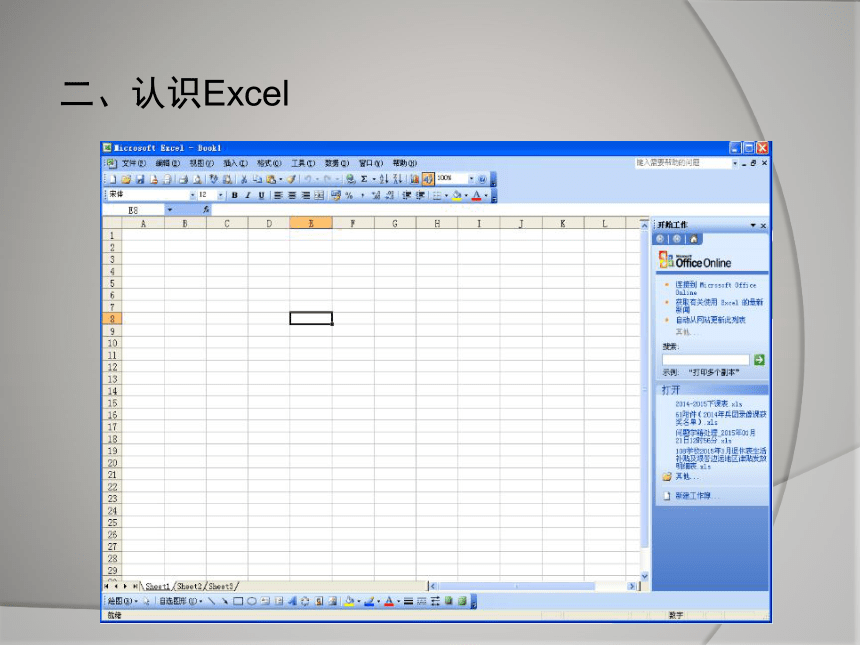Click the AutoSum sigma icon
The height and width of the screenshot is (645, 860).
(x=364, y=179)
